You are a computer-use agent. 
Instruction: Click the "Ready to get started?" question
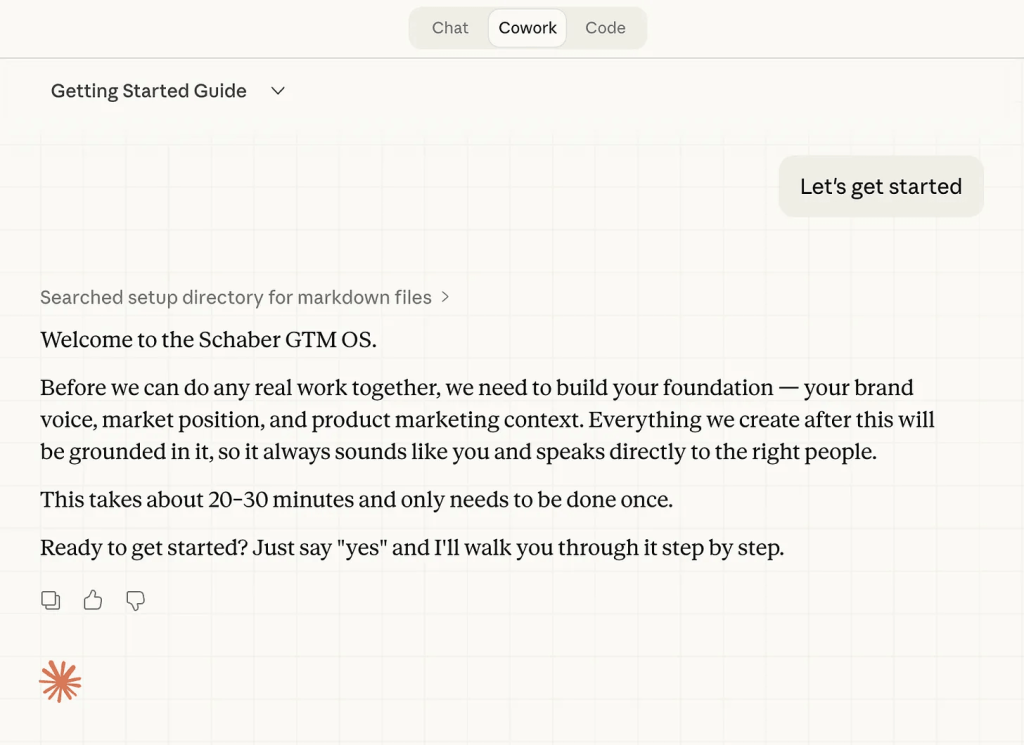(x=143, y=548)
